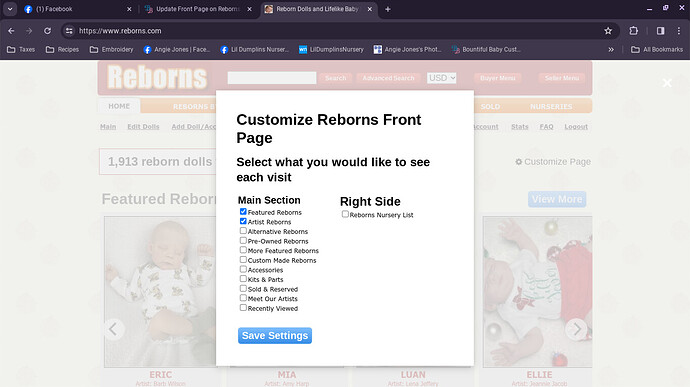Reload the page with the refresh icon
The width and height of the screenshot is (690, 387).
pos(48,31)
